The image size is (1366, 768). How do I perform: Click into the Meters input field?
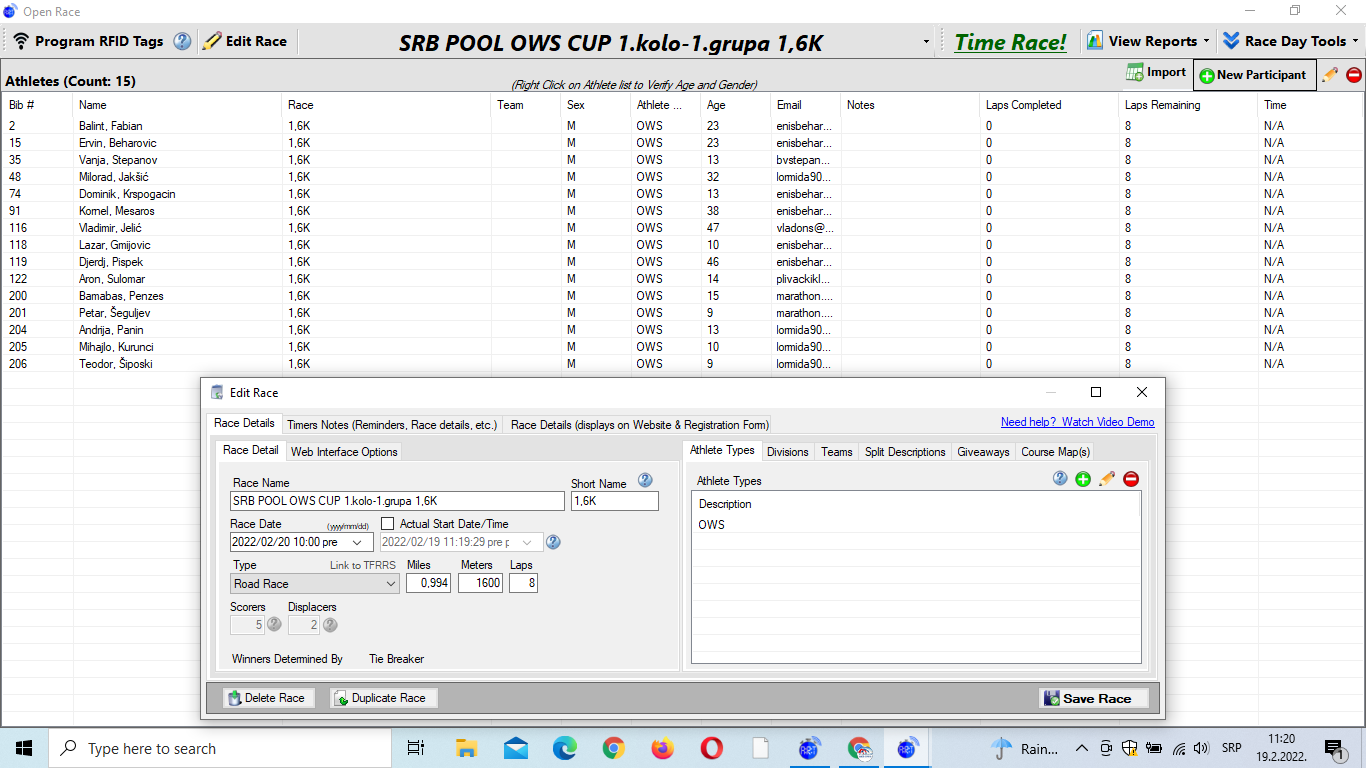click(x=480, y=583)
